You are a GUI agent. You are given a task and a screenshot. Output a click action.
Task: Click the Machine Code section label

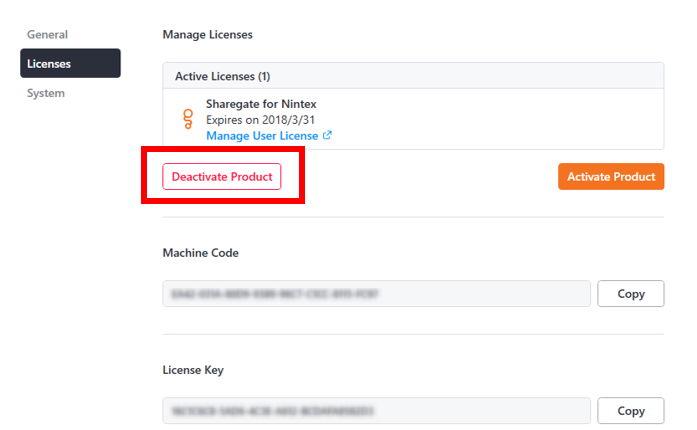pyautogui.click(x=201, y=253)
